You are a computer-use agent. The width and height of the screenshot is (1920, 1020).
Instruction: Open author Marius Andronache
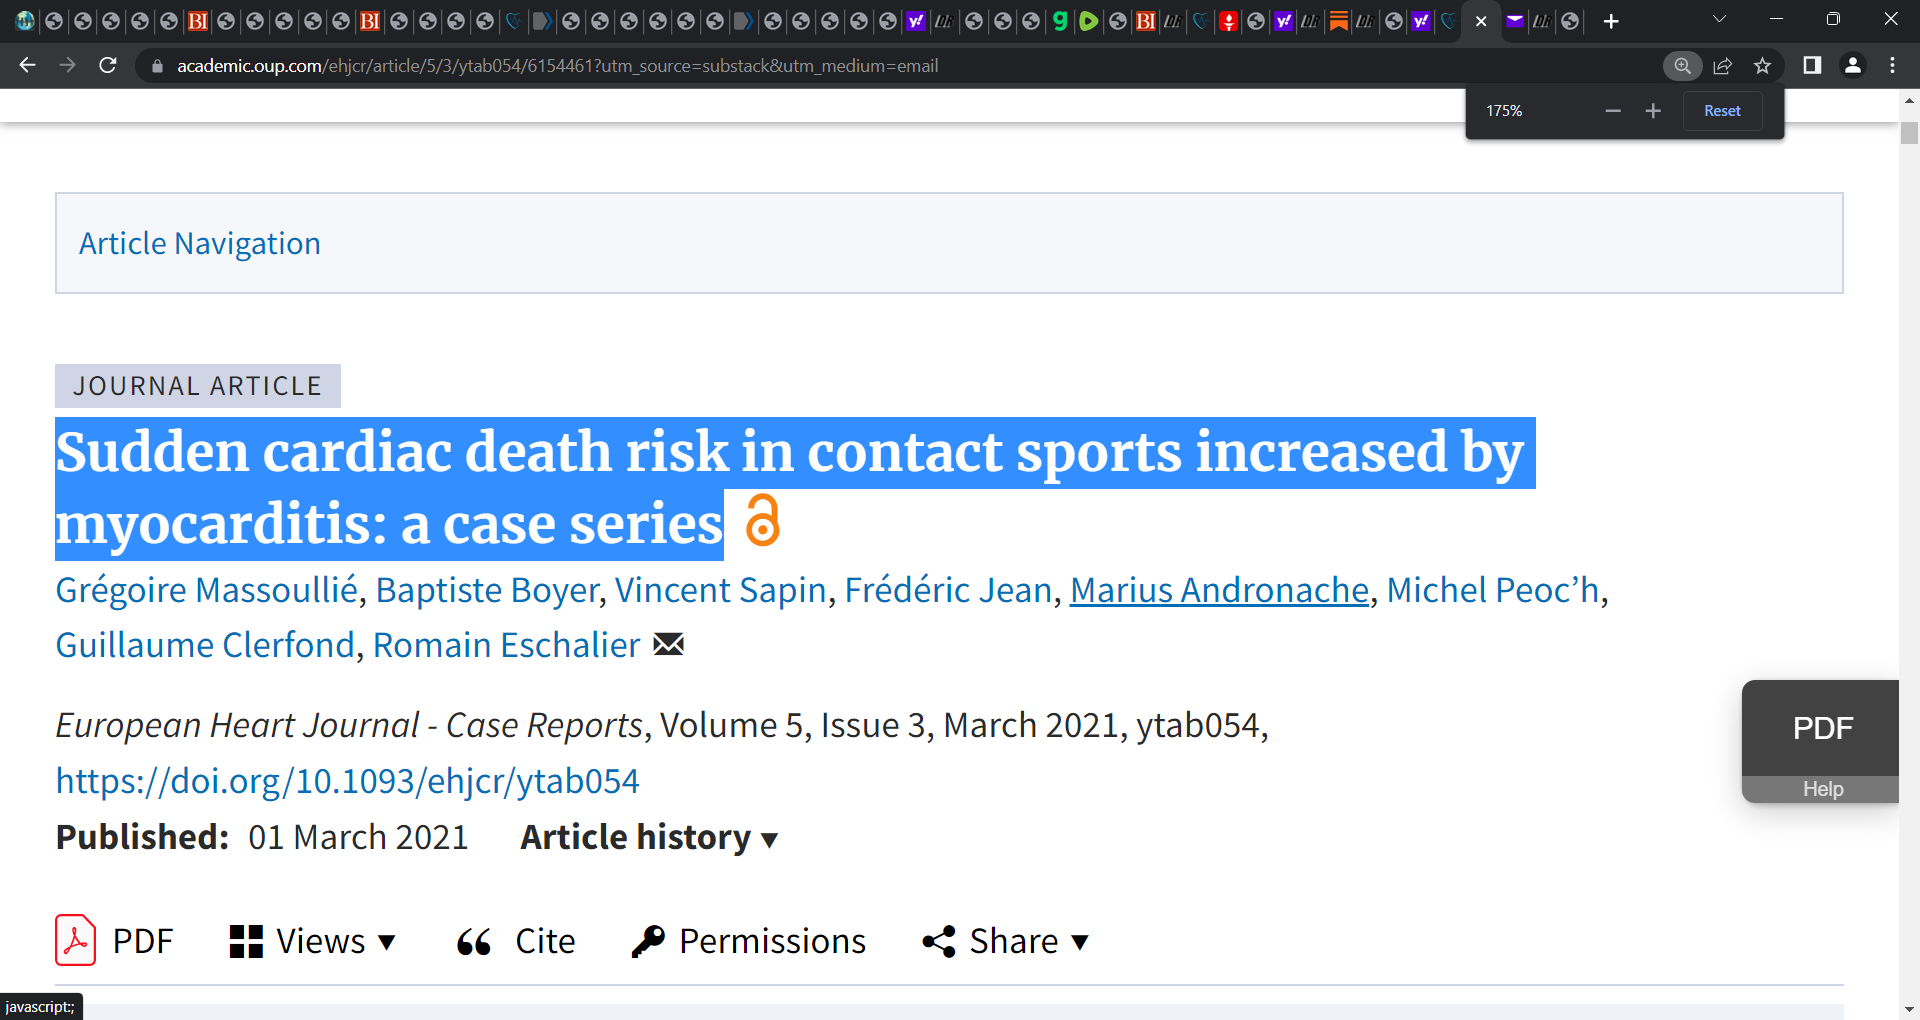tap(1219, 590)
